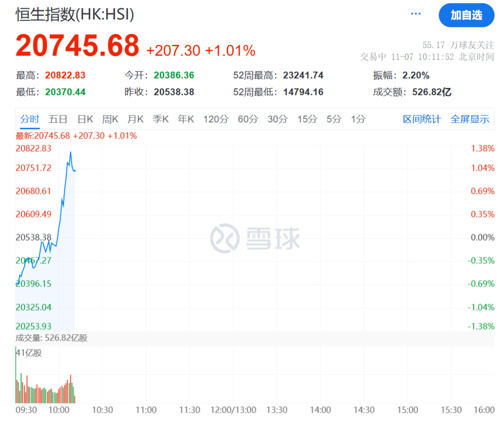Open the 季K quarterly chart tab
Viewport: 500px width, 422px height.
point(161,119)
